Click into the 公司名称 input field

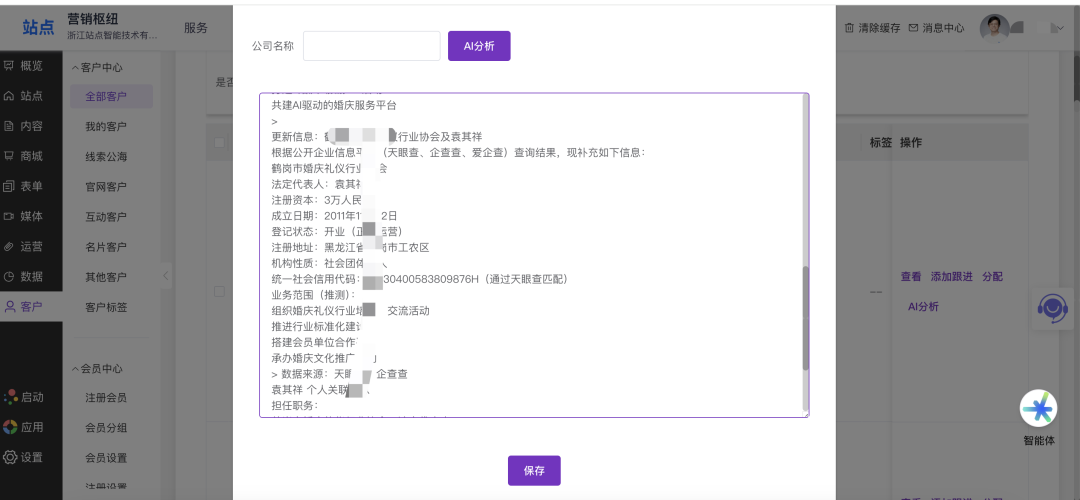[371, 46]
